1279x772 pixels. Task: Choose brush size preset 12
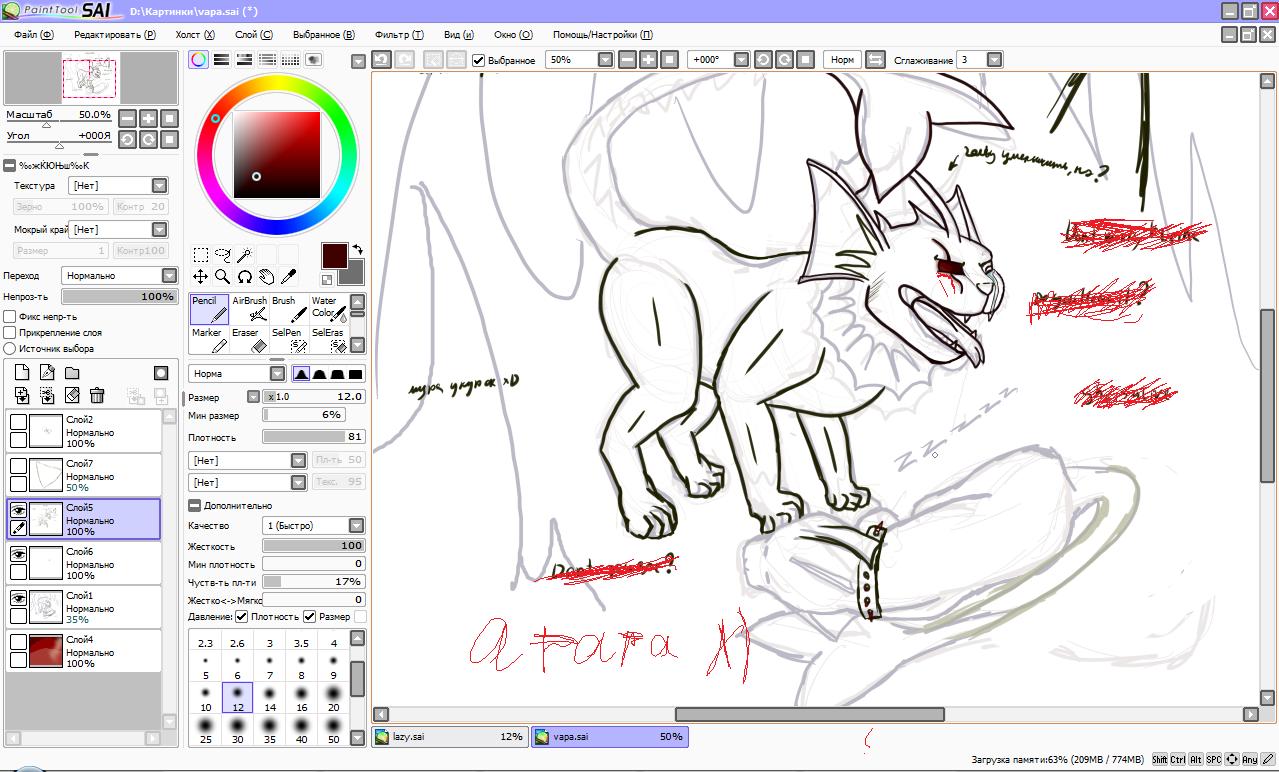238,697
